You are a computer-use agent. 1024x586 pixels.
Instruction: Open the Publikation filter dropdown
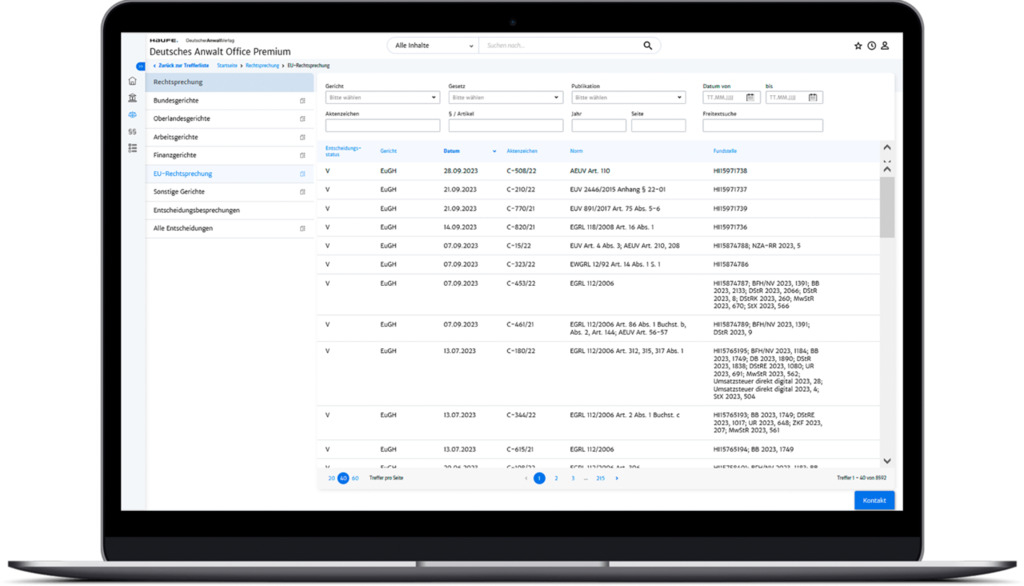coord(628,97)
